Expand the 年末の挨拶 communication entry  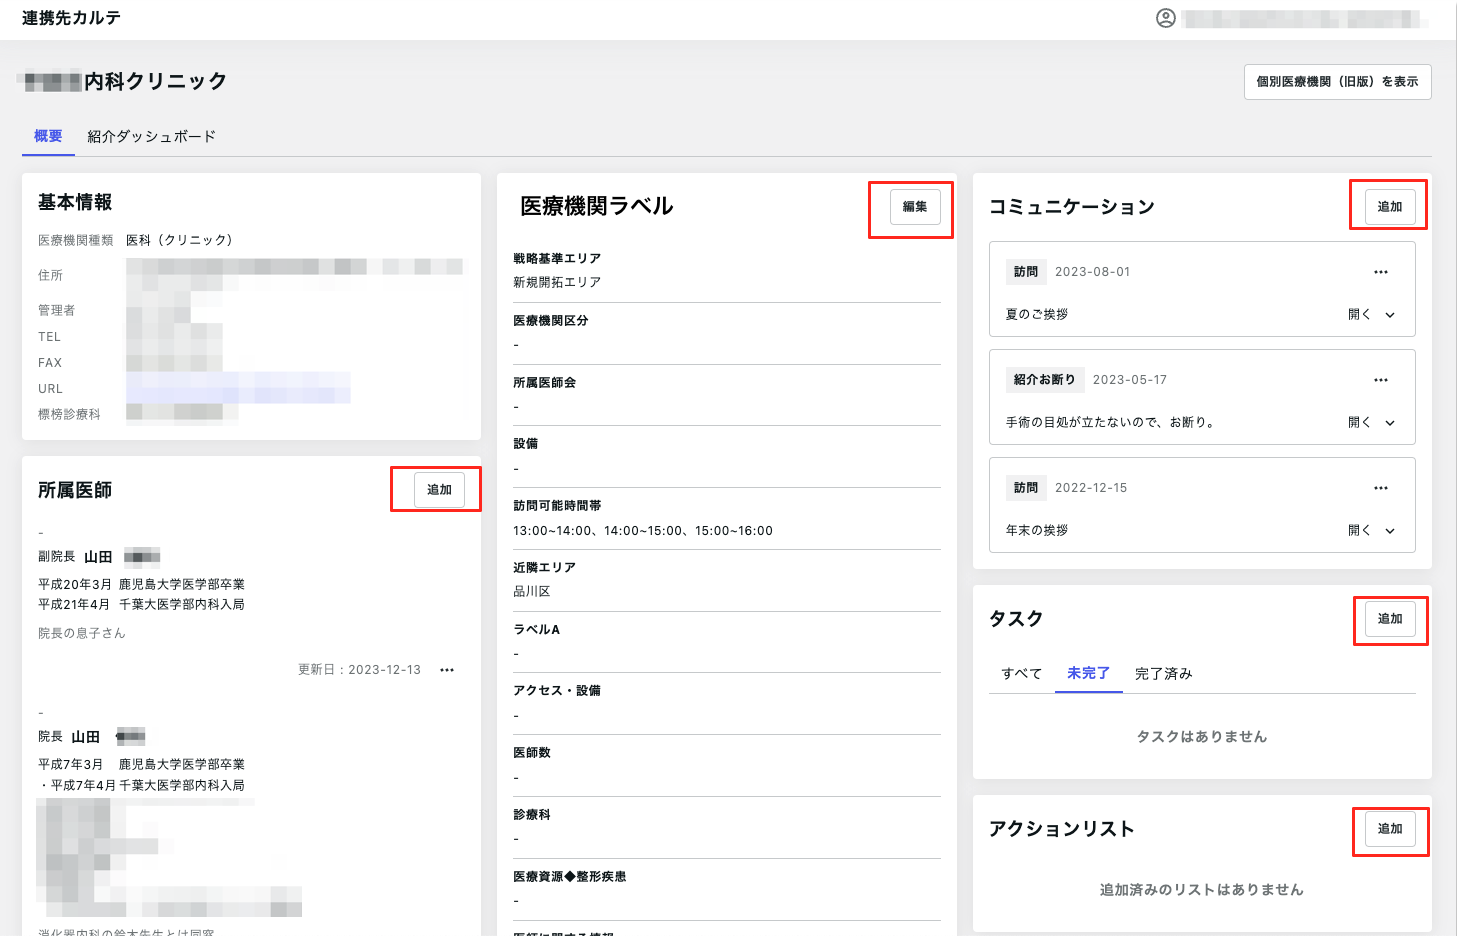tap(1371, 530)
